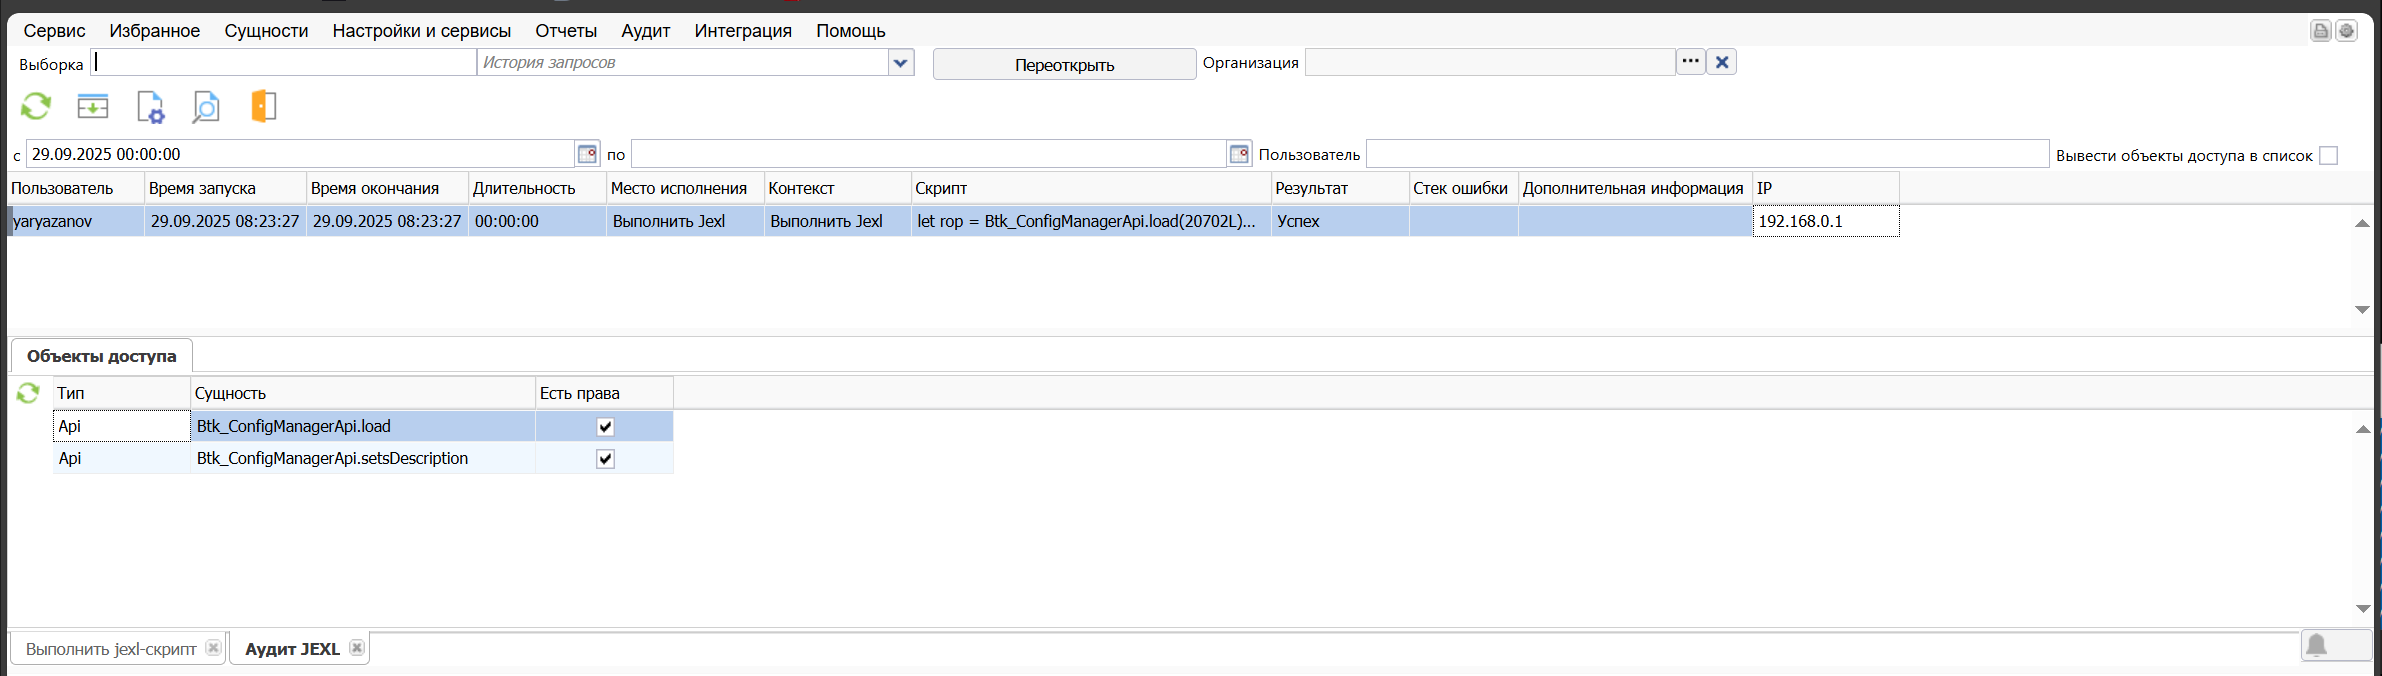Screen dimensions: 2382x676
Task: Open calendar picker for start date
Action: click(588, 154)
